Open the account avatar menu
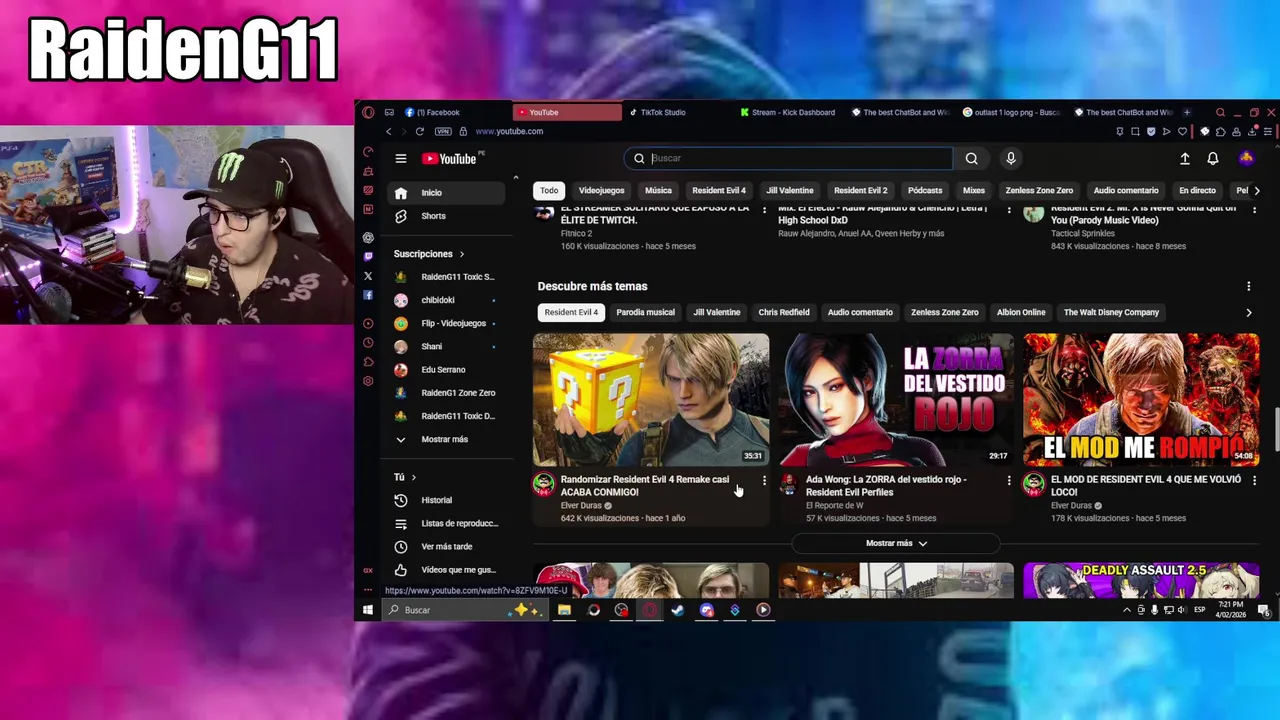 [x=1246, y=158]
